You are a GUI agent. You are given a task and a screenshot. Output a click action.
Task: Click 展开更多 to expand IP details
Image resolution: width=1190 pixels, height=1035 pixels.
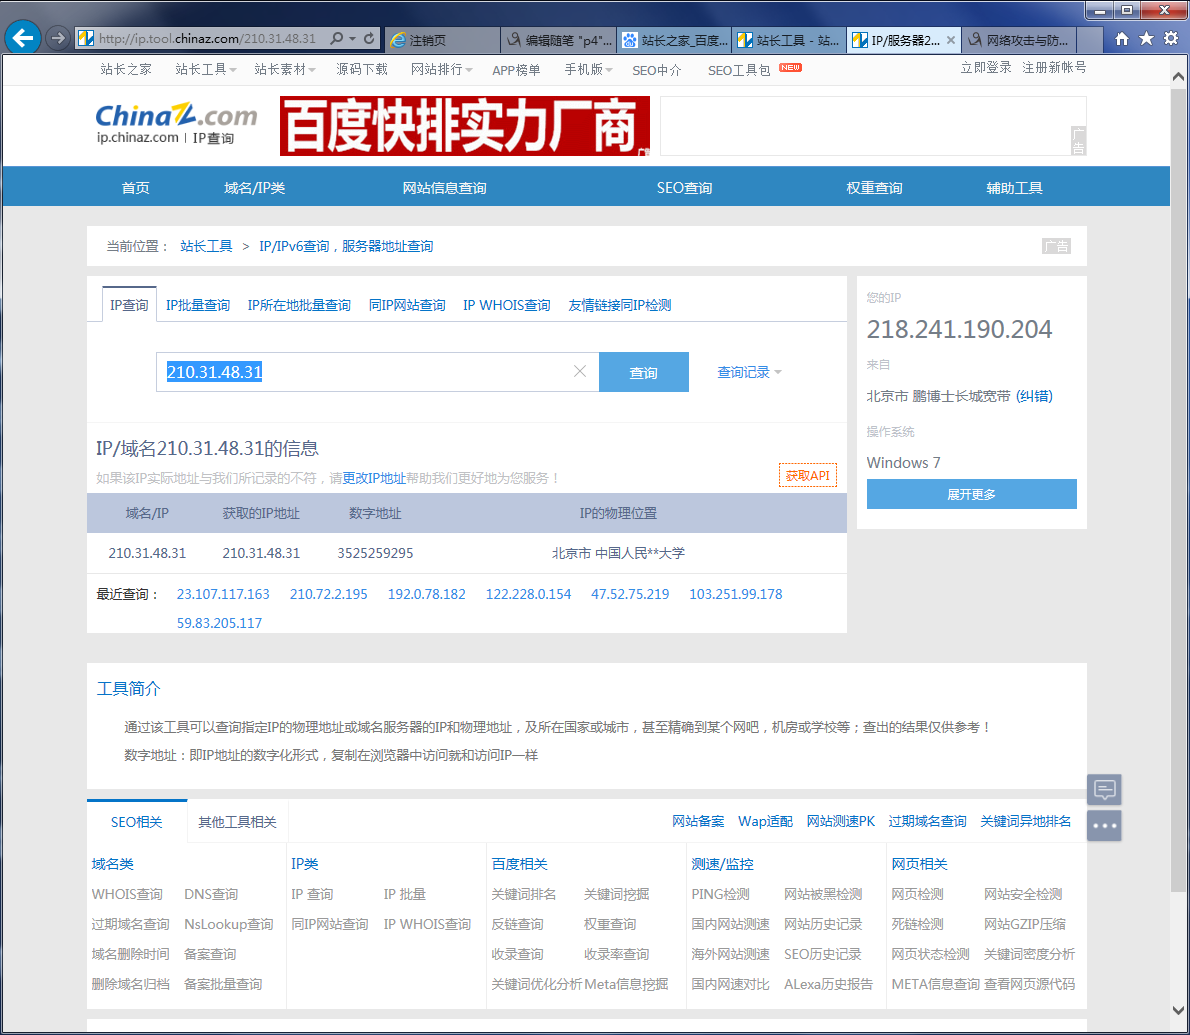tap(971, 494)
